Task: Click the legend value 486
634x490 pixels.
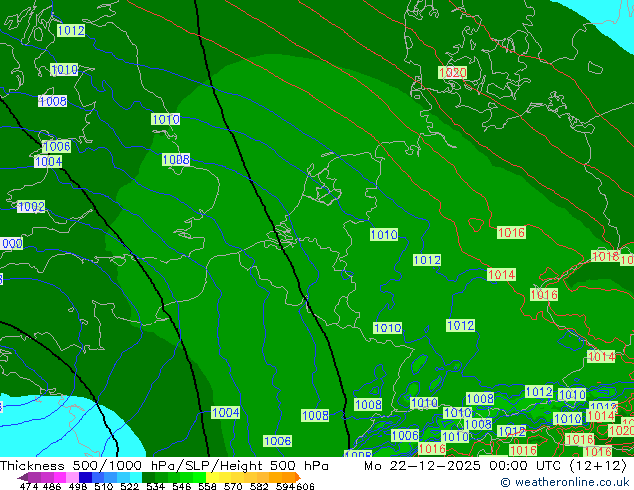Action: point(52,486)
